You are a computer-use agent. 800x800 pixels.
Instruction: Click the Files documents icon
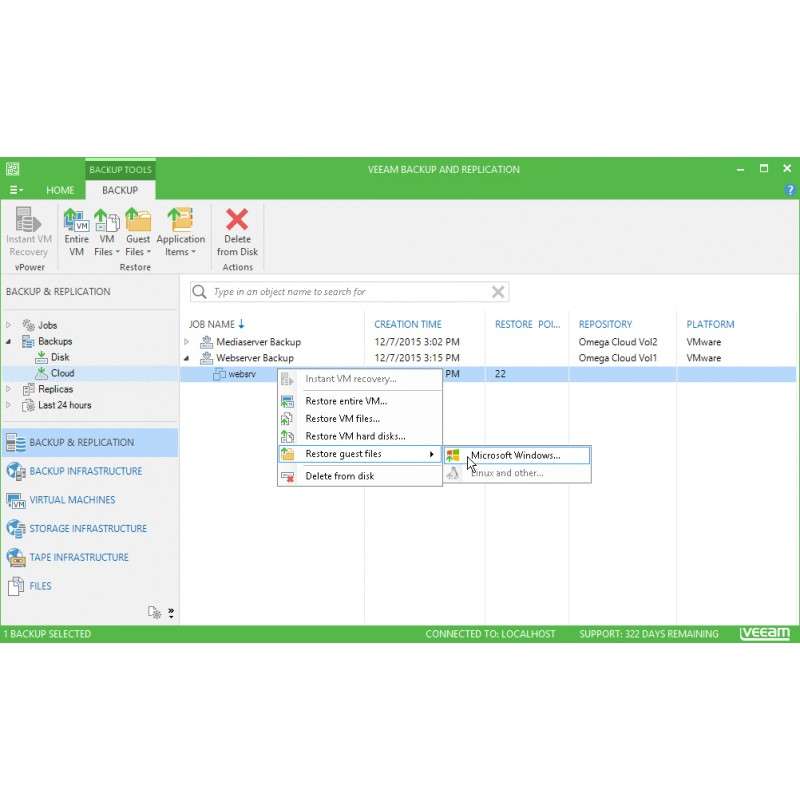16,586
